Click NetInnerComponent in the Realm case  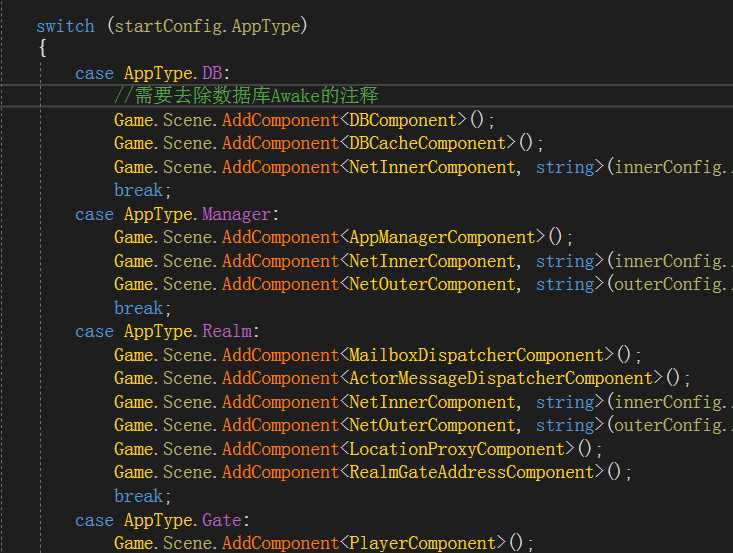pos(432,402)
